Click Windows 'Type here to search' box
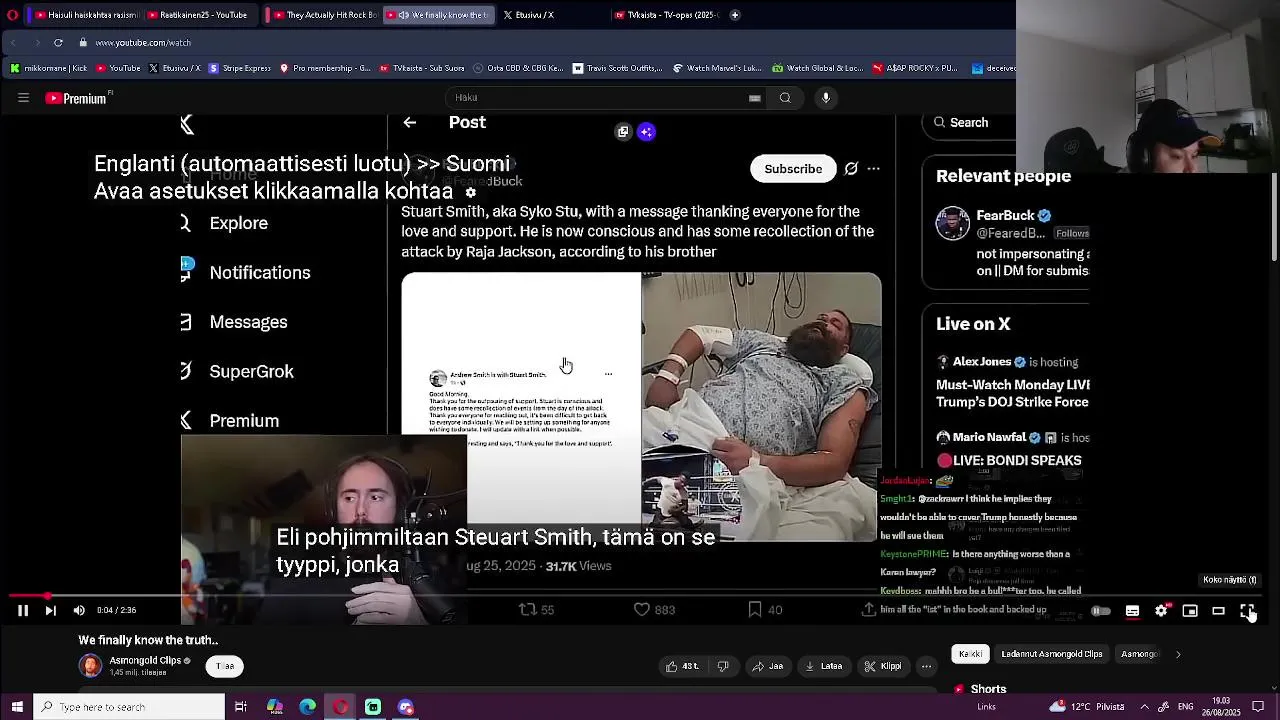This screenshot has height=720, width=1280. (129, 707)
